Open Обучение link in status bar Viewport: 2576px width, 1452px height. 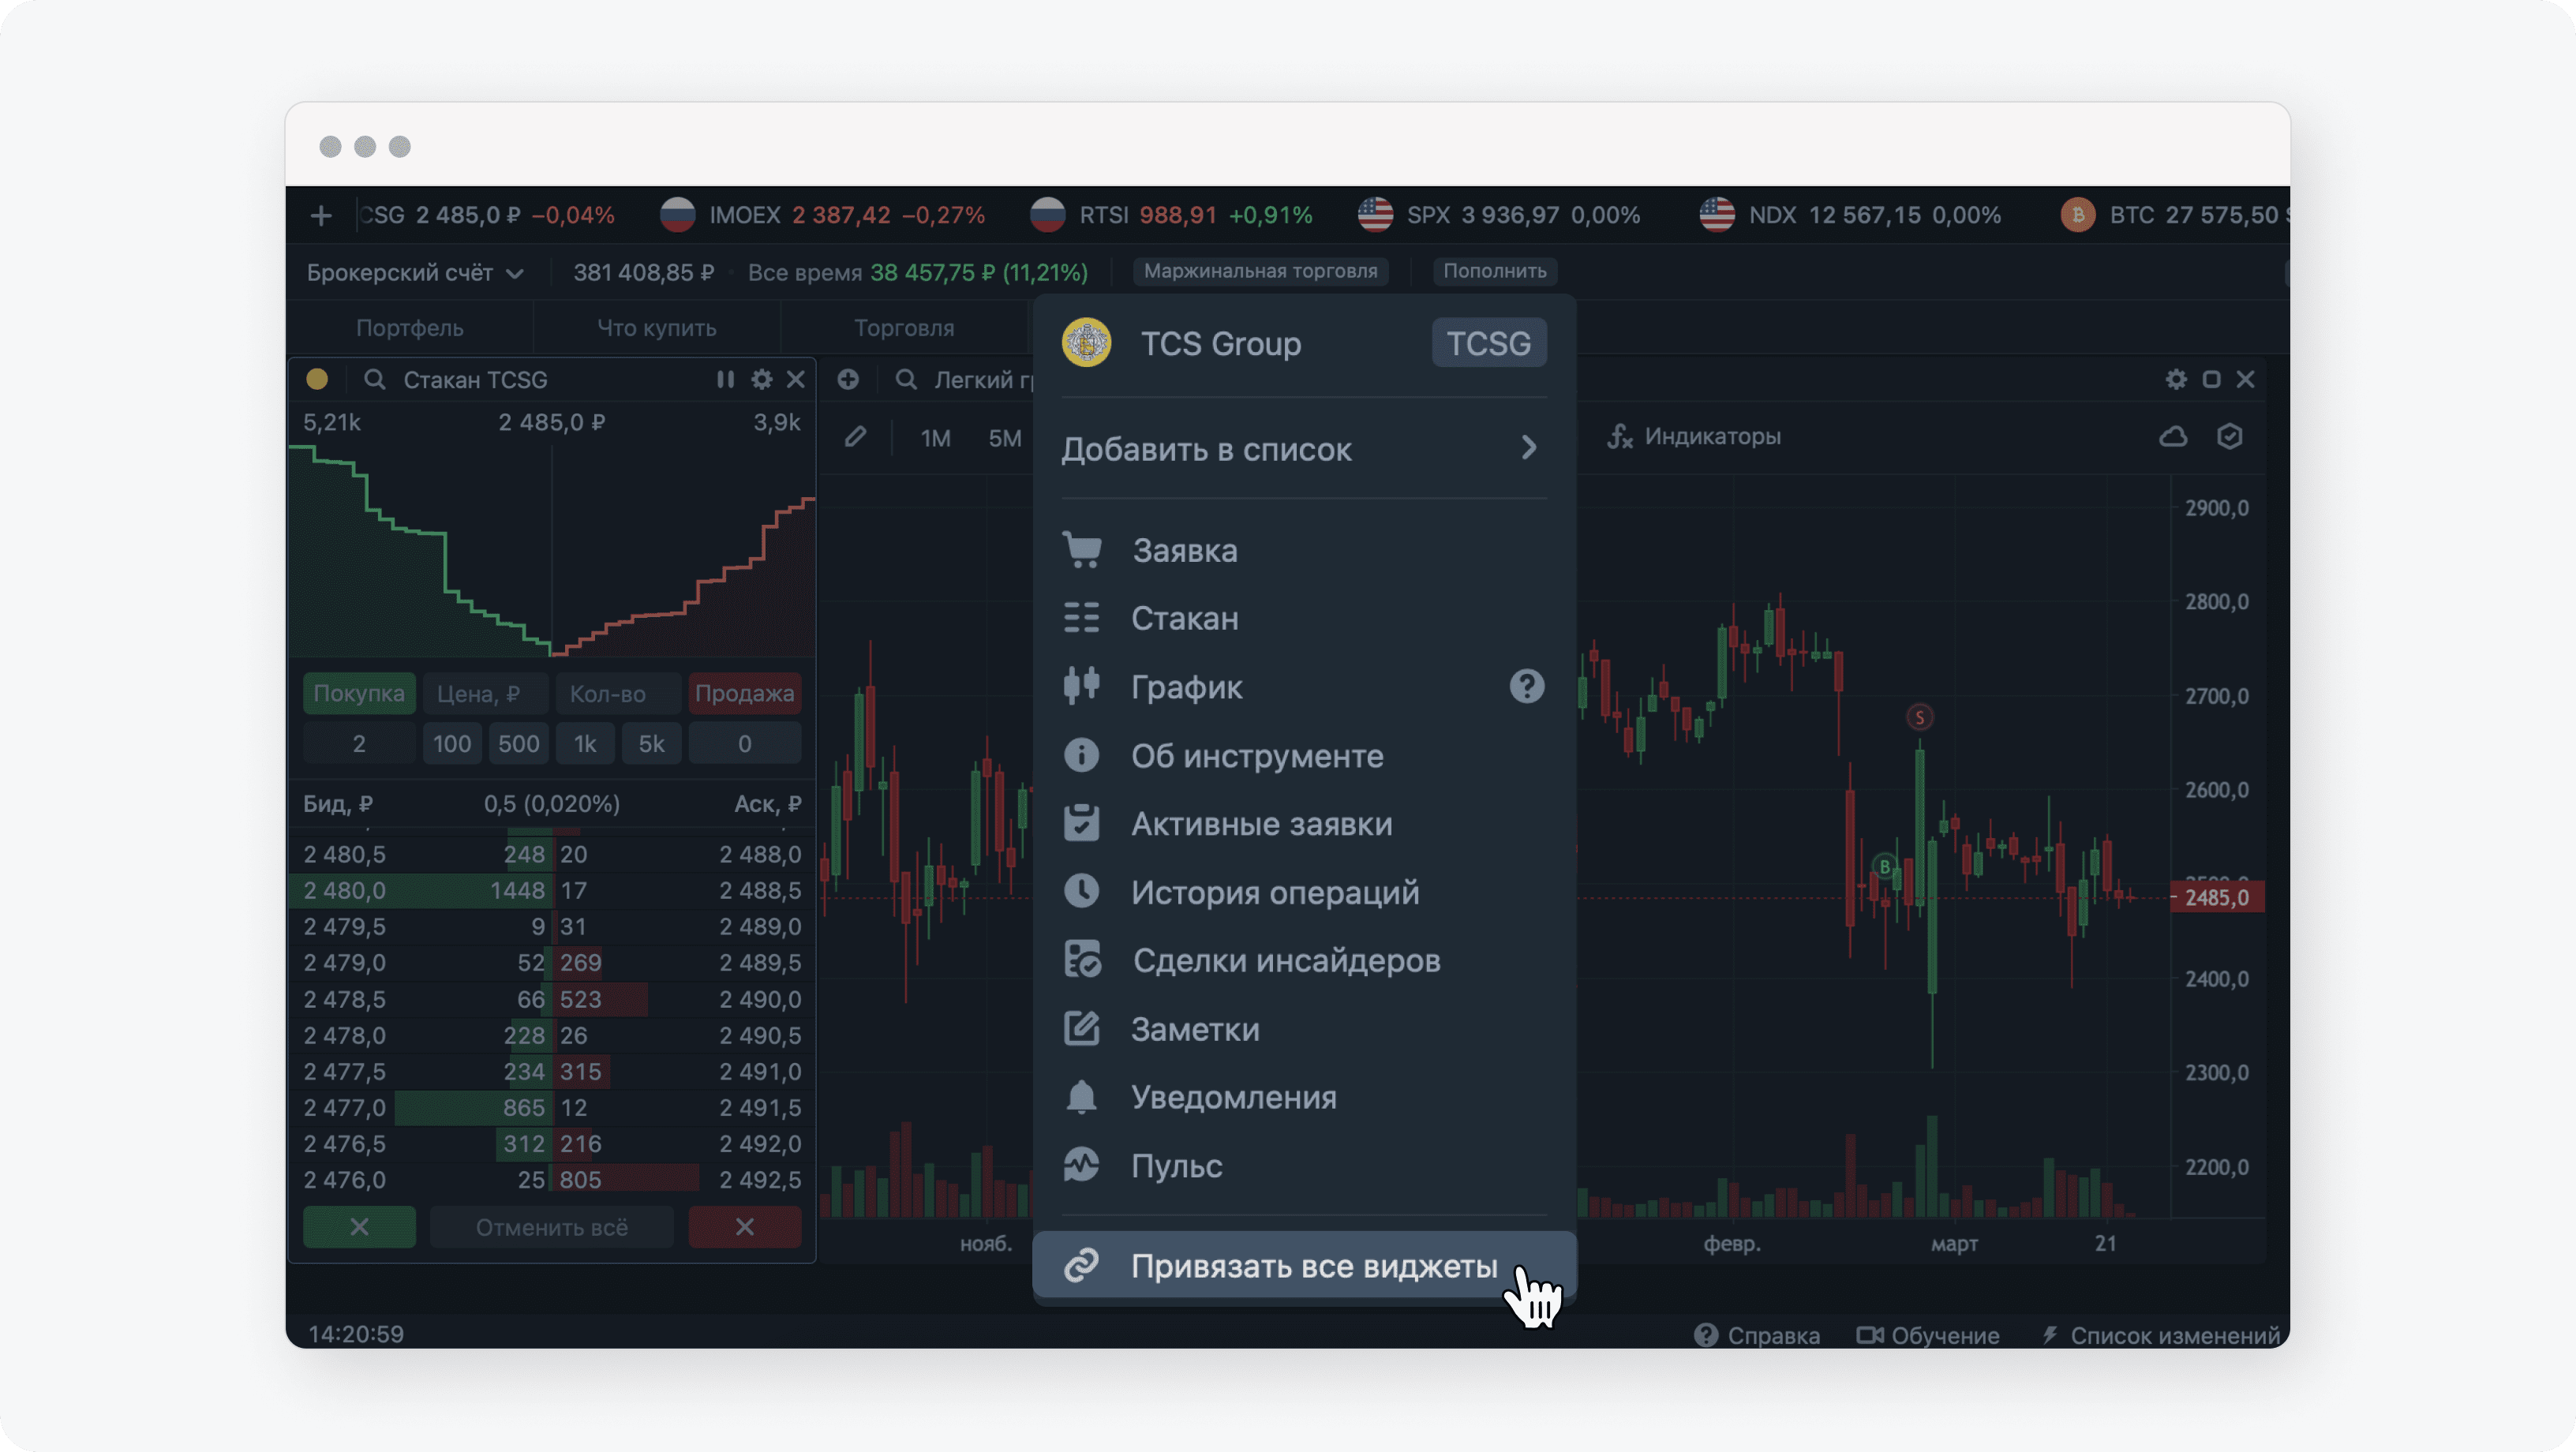pos(1928,1335)
